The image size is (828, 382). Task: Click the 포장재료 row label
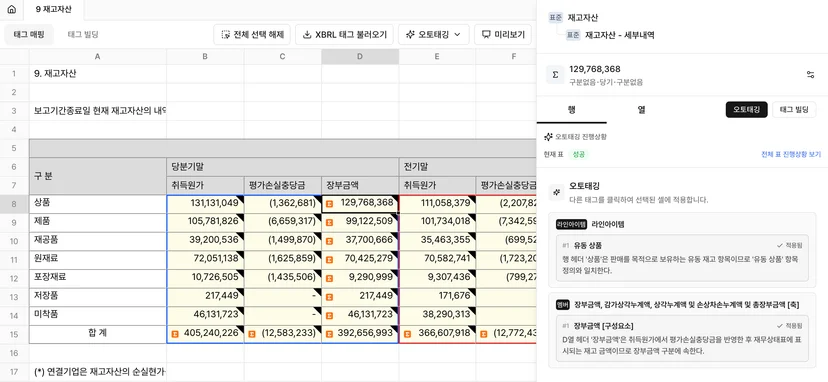98,278
